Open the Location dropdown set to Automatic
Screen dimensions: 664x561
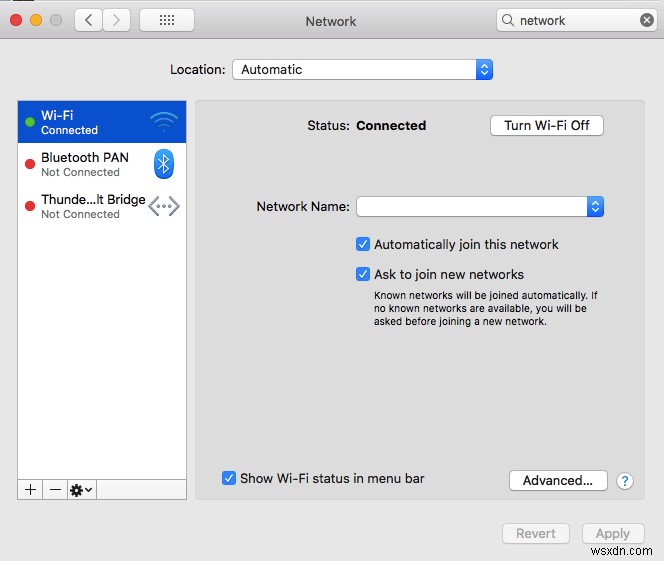(362, 69)
